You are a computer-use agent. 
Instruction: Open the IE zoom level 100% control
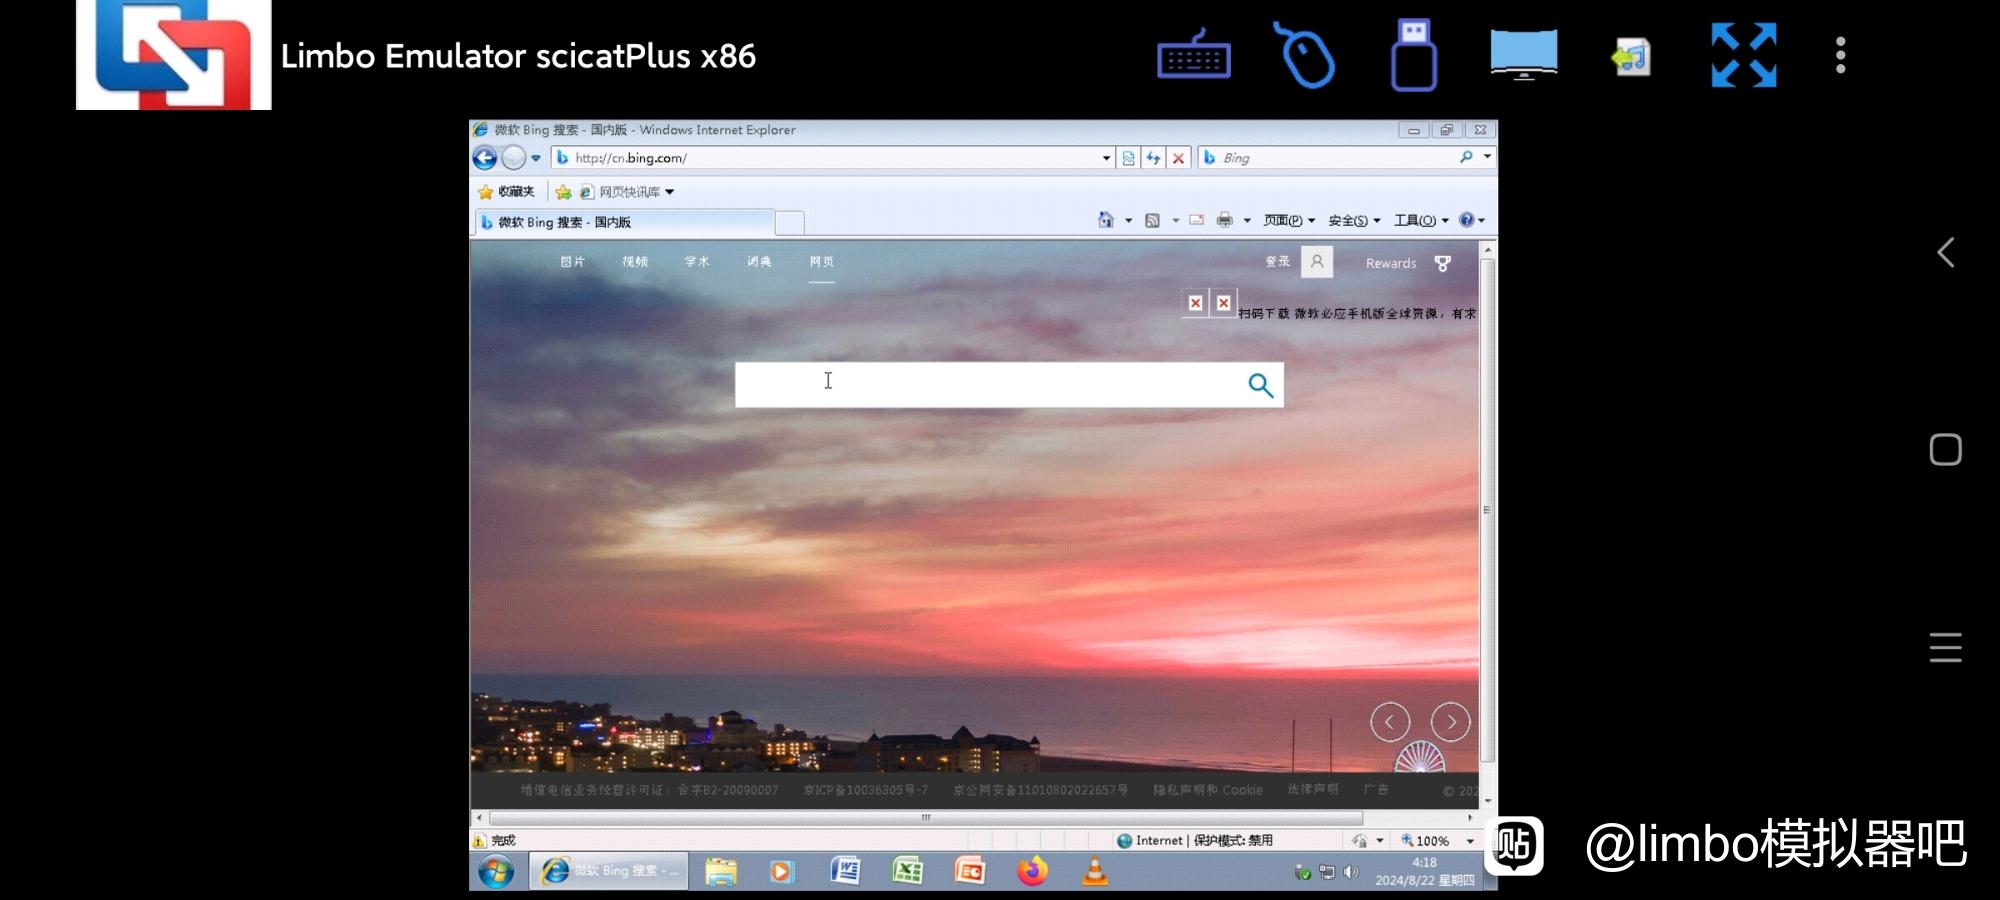1437,841
